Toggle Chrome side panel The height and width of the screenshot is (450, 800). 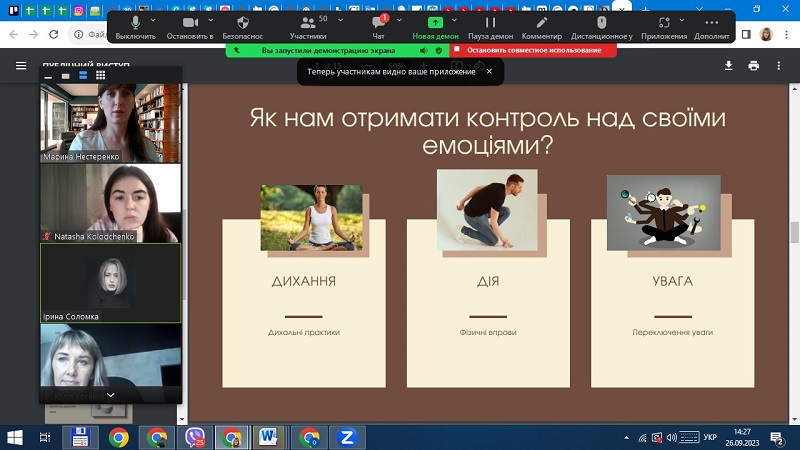click(x=746, y=34)
